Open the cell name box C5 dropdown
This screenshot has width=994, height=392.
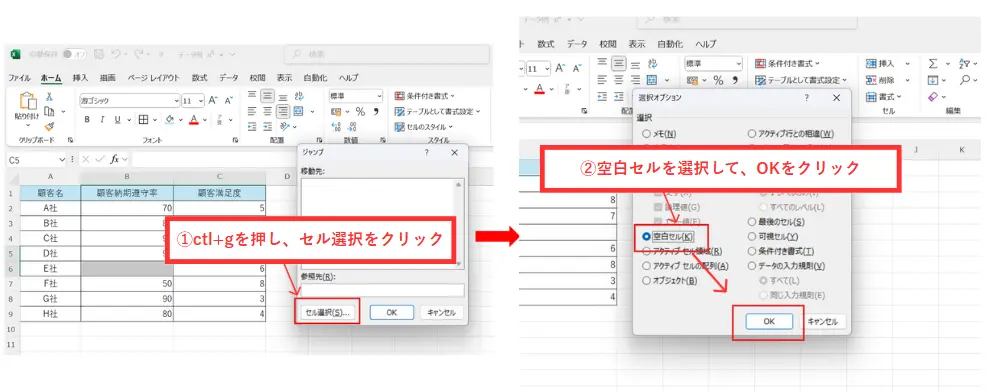tap(62, 160)
